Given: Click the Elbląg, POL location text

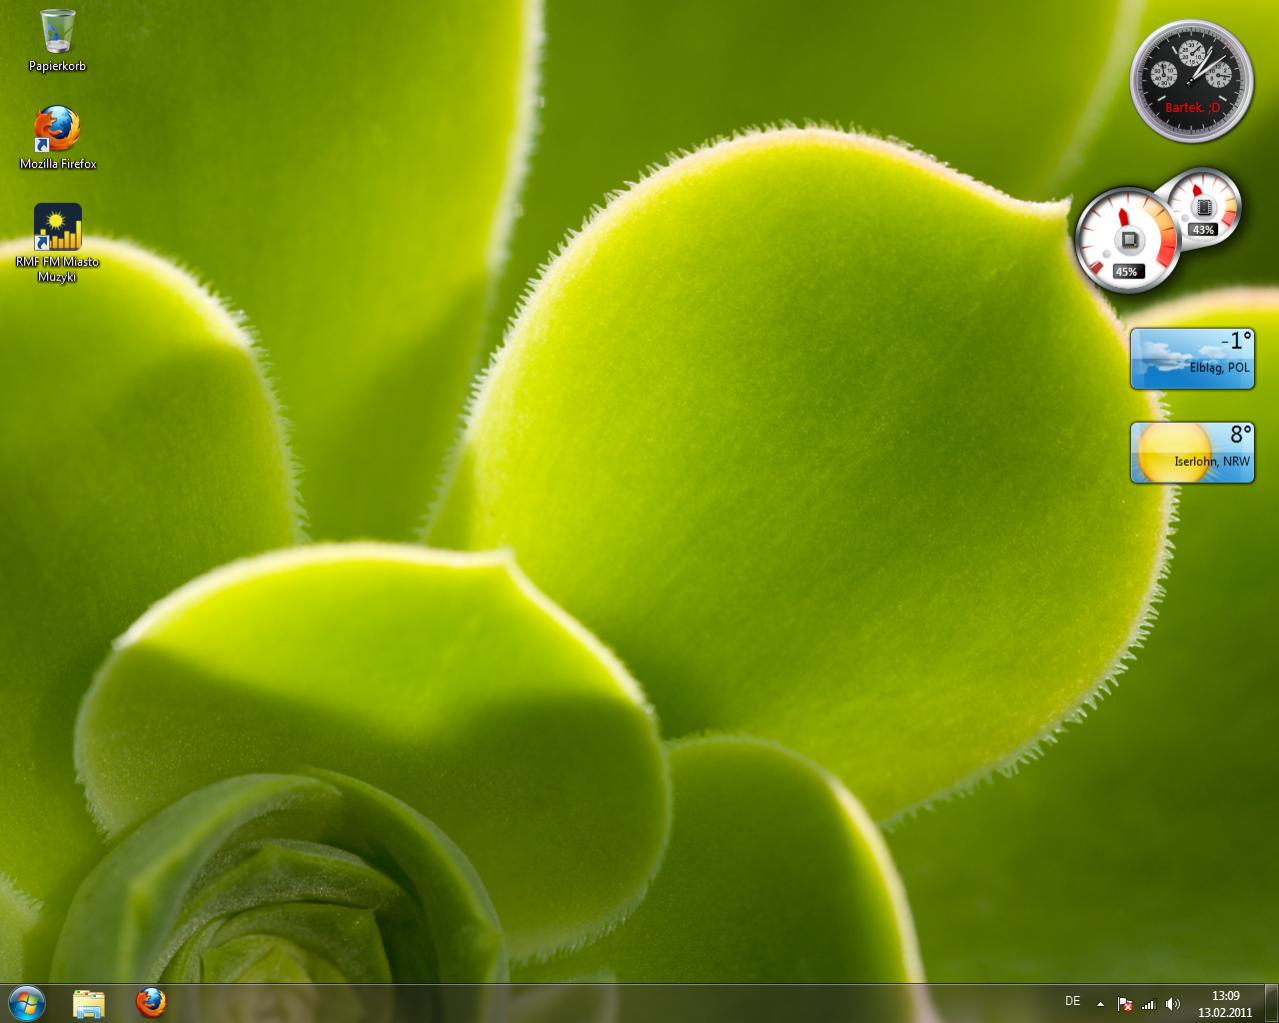Looking at the screenshot, I should [x=1219, y=367].
